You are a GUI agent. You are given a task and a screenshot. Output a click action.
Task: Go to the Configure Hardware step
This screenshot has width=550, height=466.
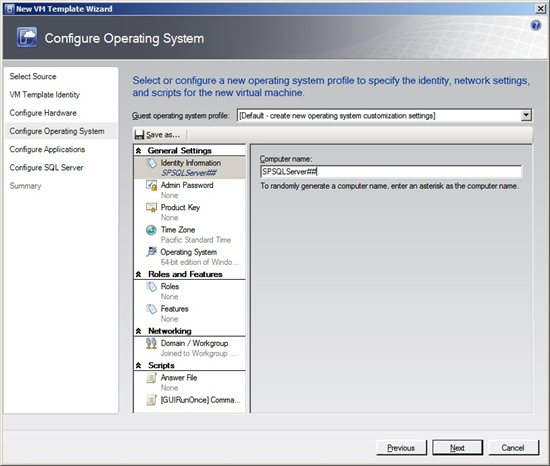tap(43, 113)
